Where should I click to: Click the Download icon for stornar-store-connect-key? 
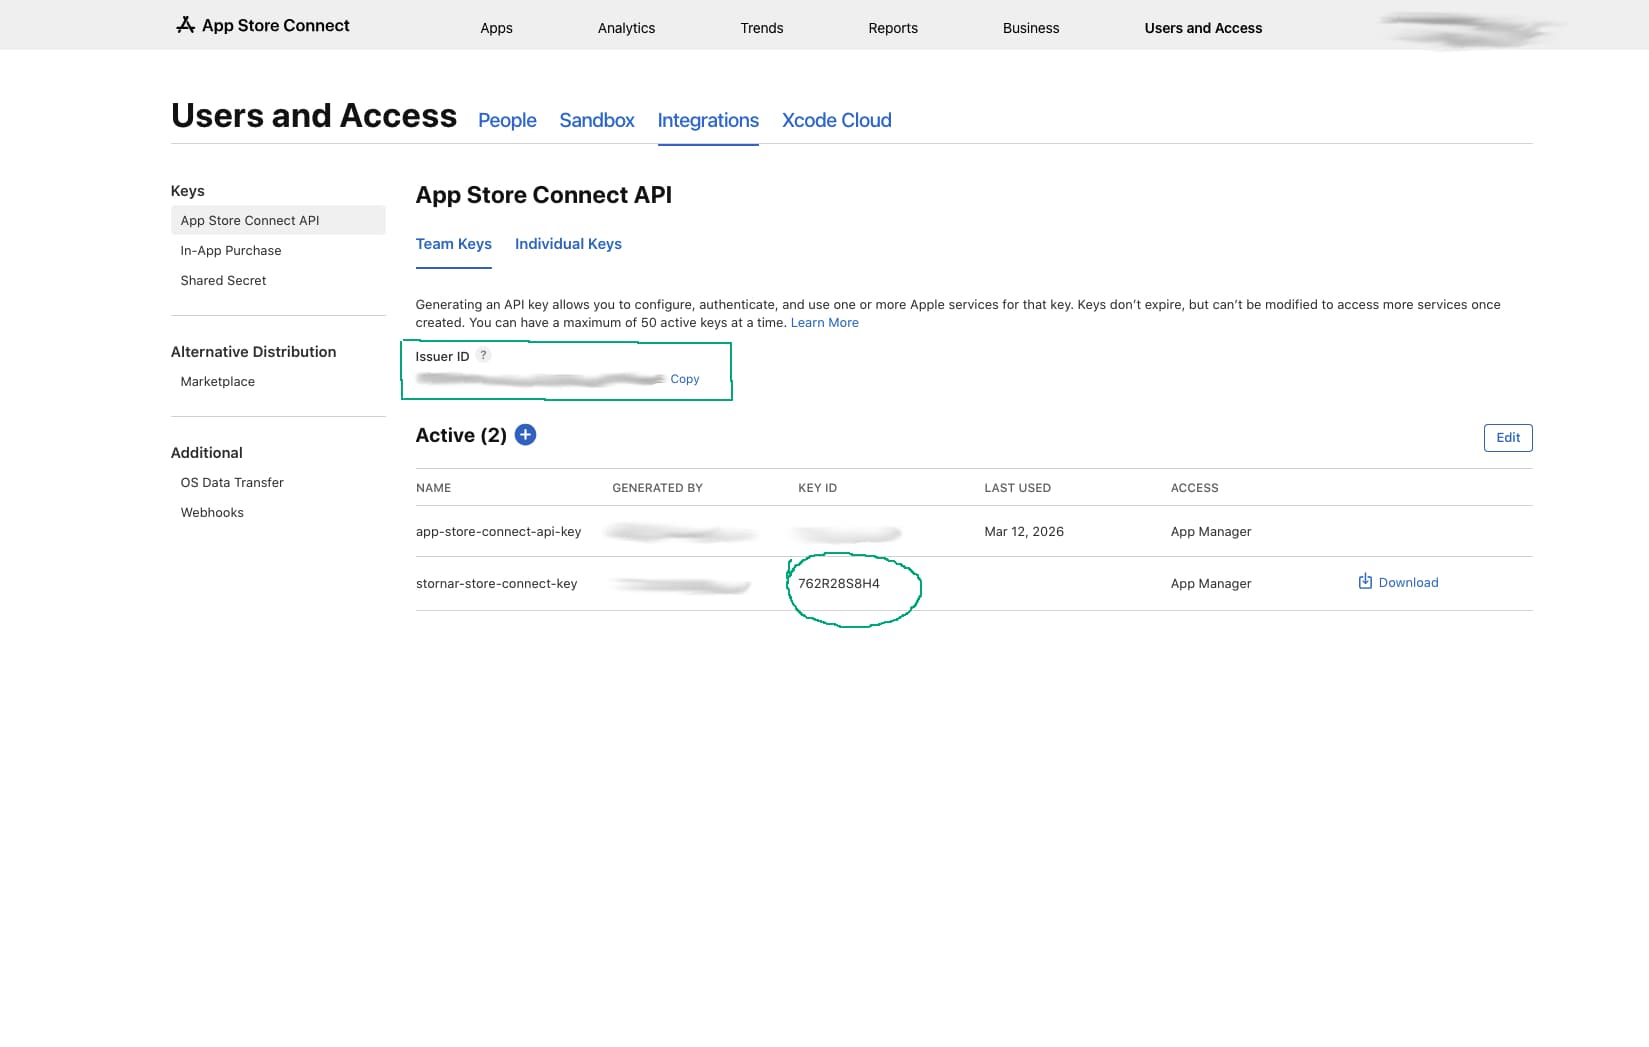coord(1365,582)
